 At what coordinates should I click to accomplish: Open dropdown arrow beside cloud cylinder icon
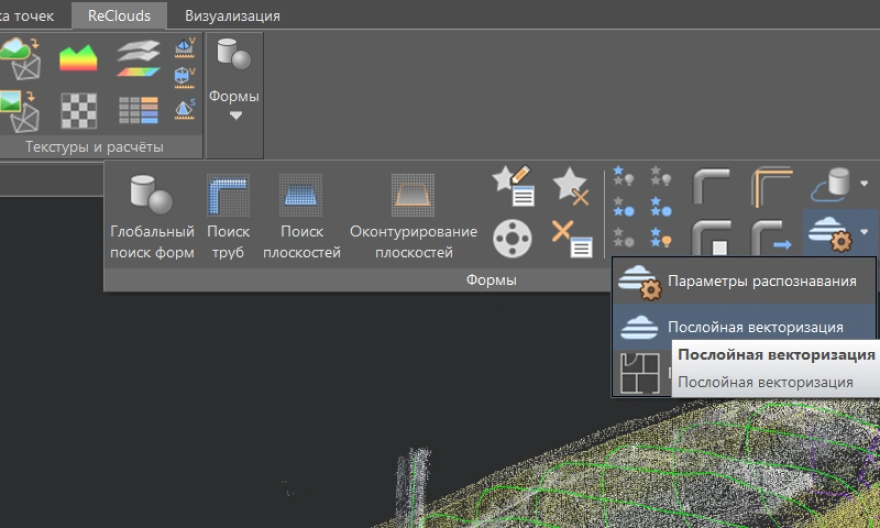pos(863,184)
